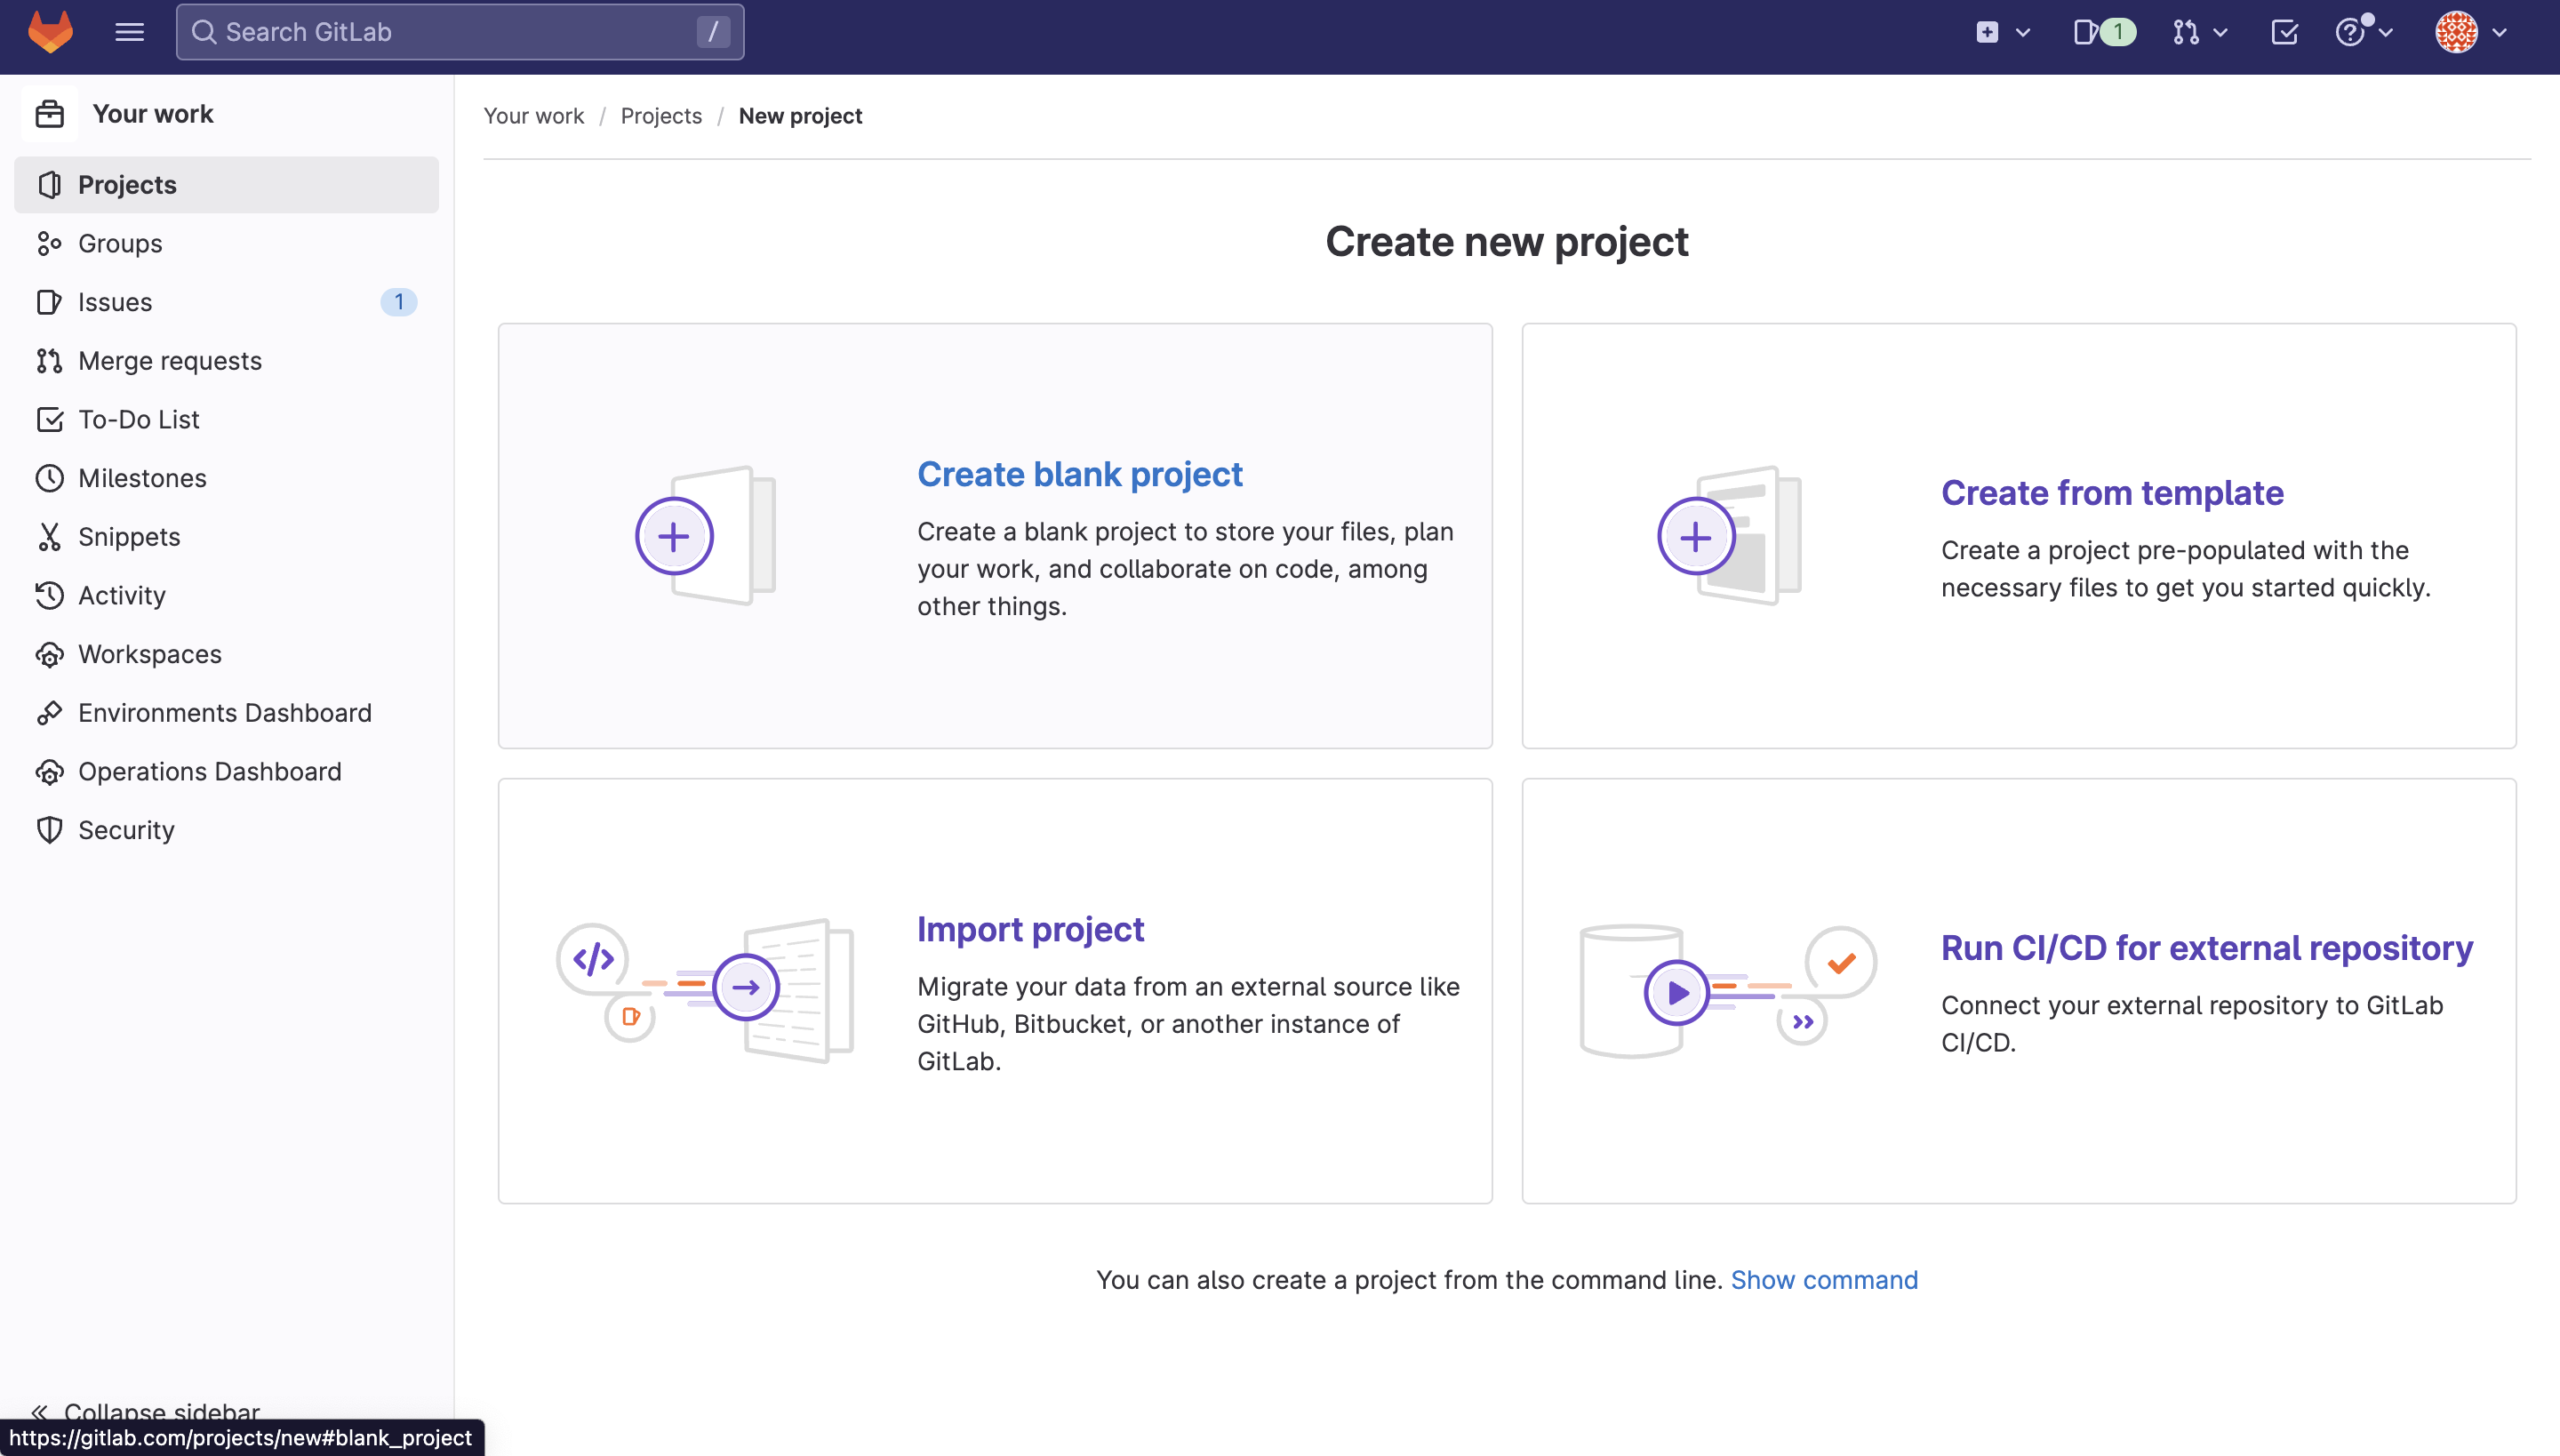The width and height of the screenshot is (2560, 1456).
Task: Click the CI/CD play button illustration
Action: [1677, 992]
